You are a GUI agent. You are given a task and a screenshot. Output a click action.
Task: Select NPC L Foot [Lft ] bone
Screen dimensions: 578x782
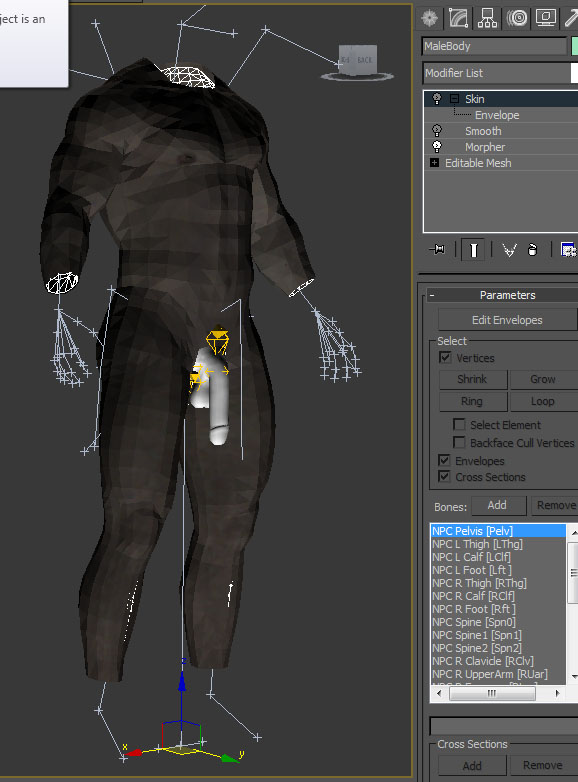[498, 570]
